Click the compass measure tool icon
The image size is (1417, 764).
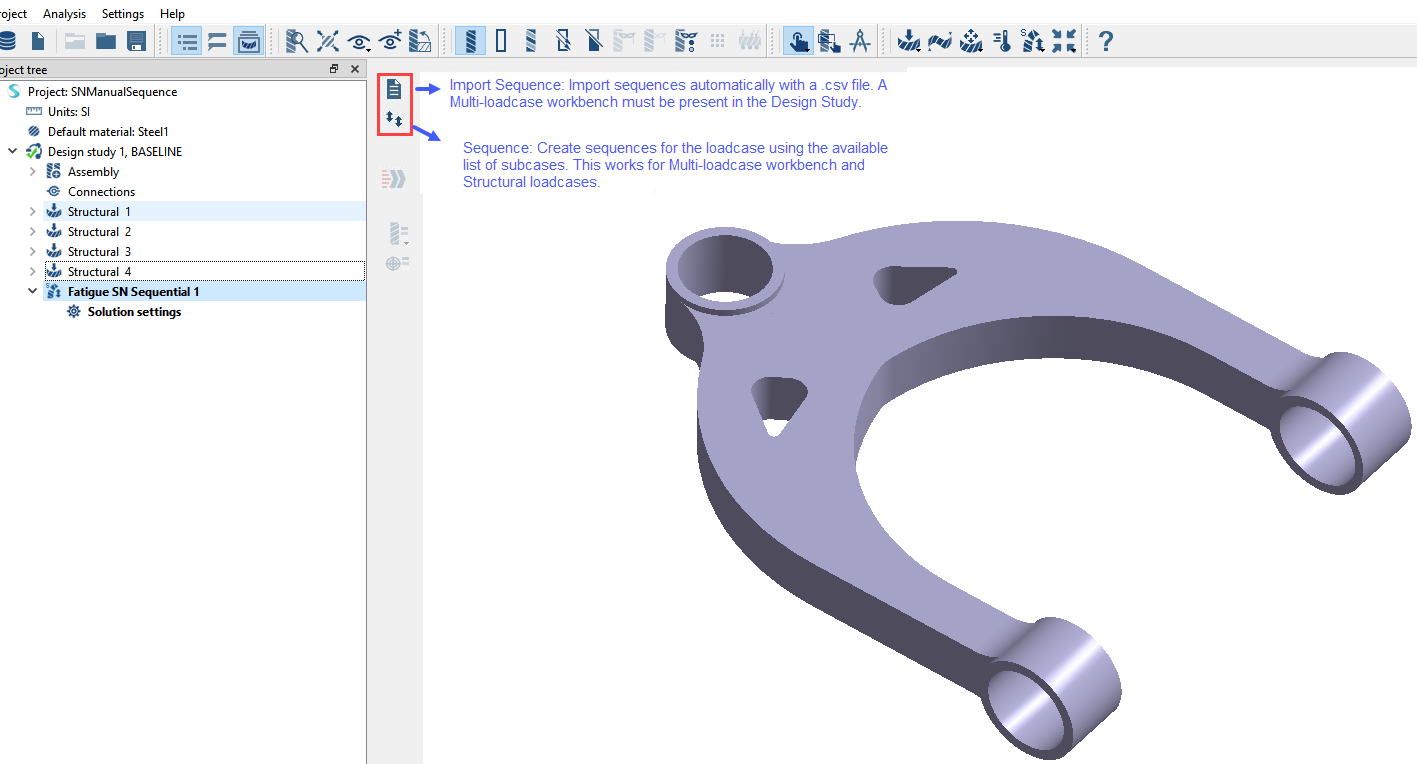tap(860, 41)
